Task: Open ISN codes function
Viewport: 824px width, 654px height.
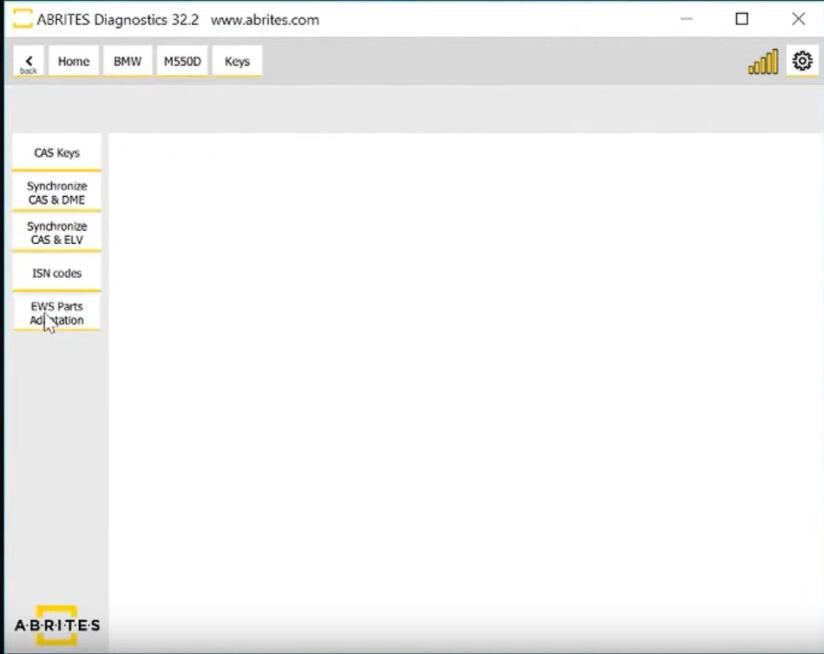Action: pyautogui.click(x=57, y=273)
